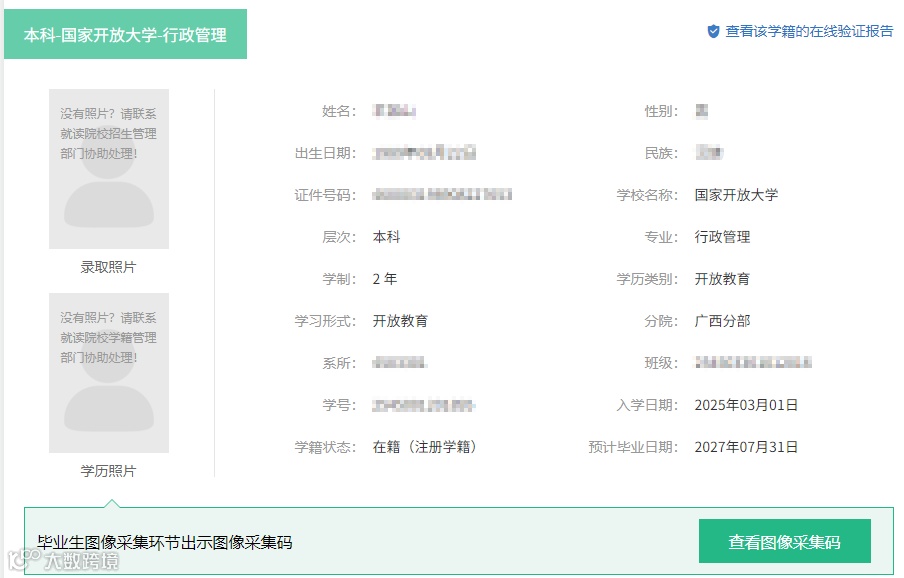
Task: Click the 专业 value 行政管理
Action: click(x=721, y=237)
